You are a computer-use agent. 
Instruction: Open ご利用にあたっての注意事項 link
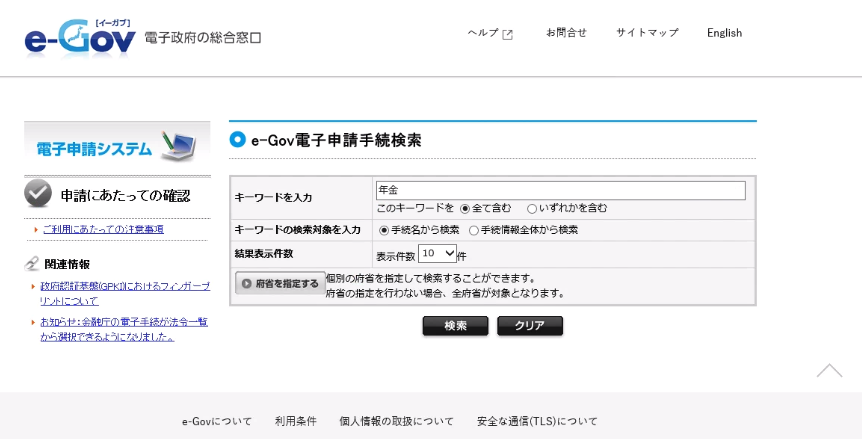[x=103, y=229]
